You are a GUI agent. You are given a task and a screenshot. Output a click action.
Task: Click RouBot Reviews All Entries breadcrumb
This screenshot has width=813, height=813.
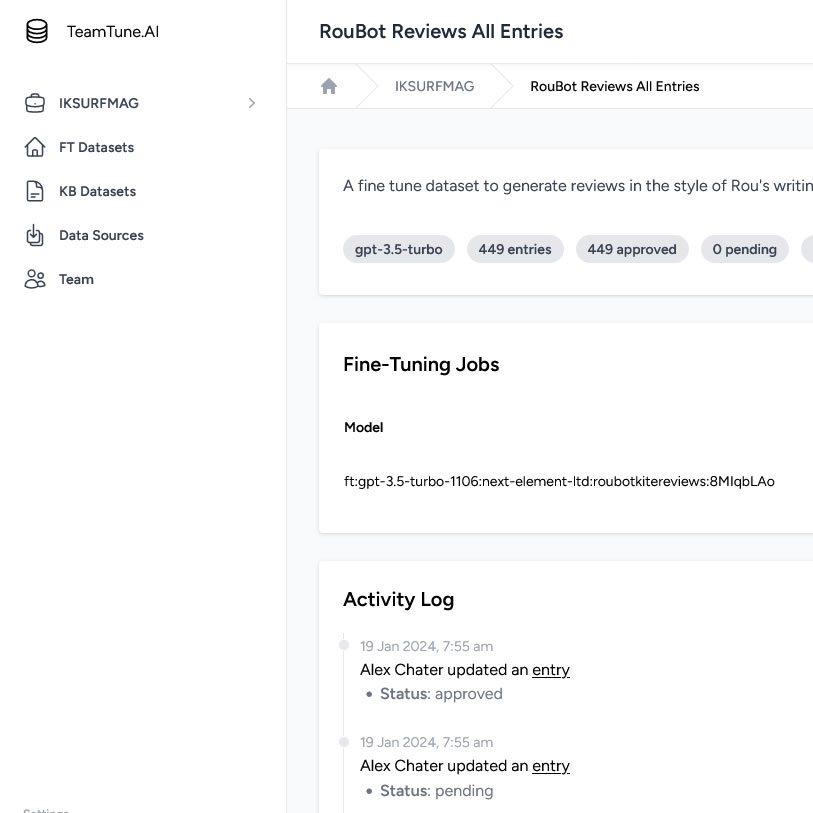click(614, 86)
